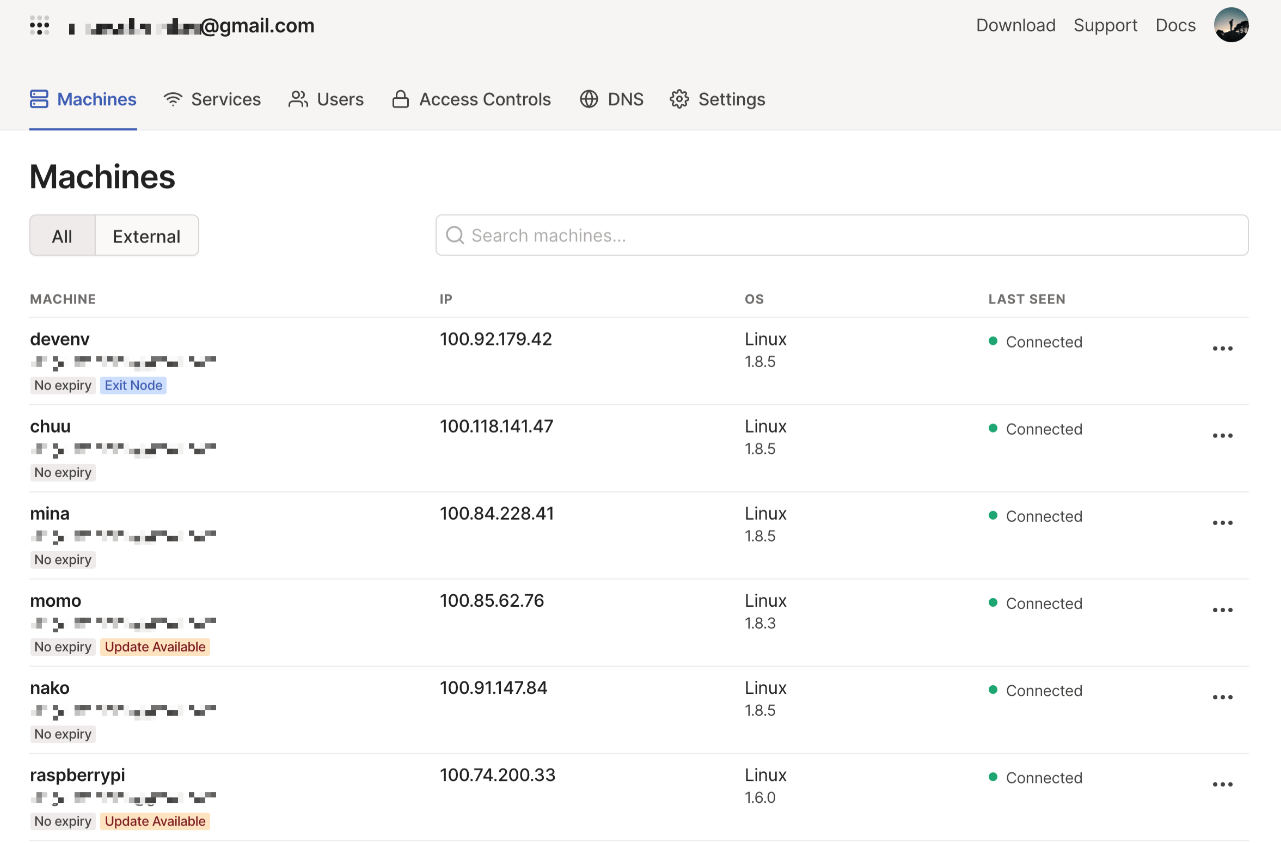
Task: Click version 1.8.3 in the momo row
Action: click(760, 623)
